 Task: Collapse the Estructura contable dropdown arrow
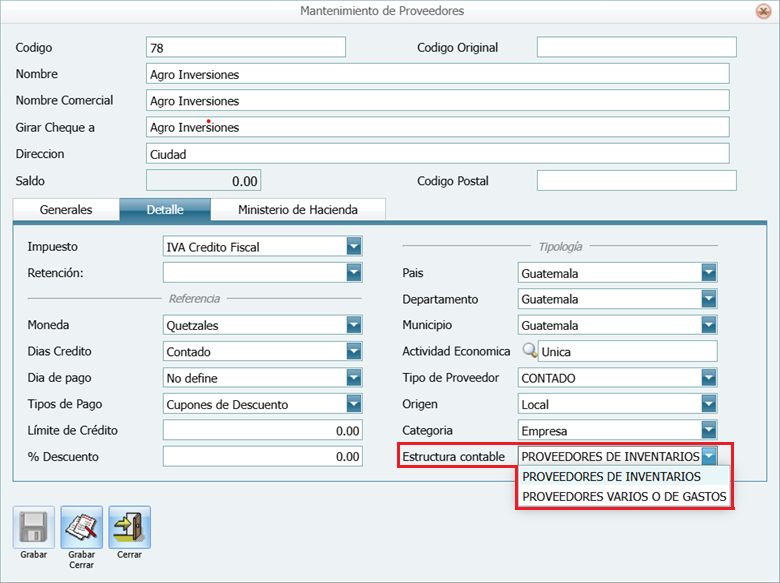[709, 456]
